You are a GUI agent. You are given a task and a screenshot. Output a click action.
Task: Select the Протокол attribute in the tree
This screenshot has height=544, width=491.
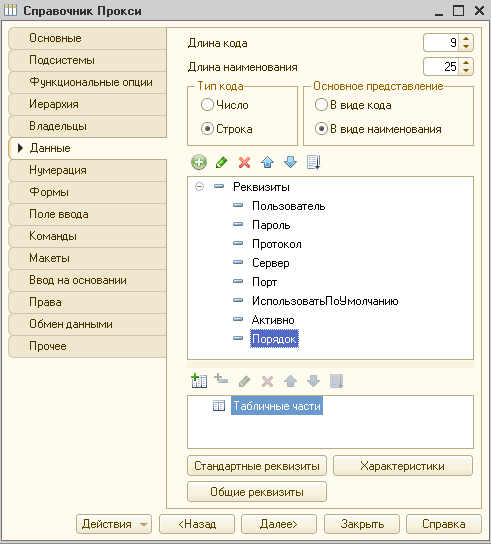(277, 244)
